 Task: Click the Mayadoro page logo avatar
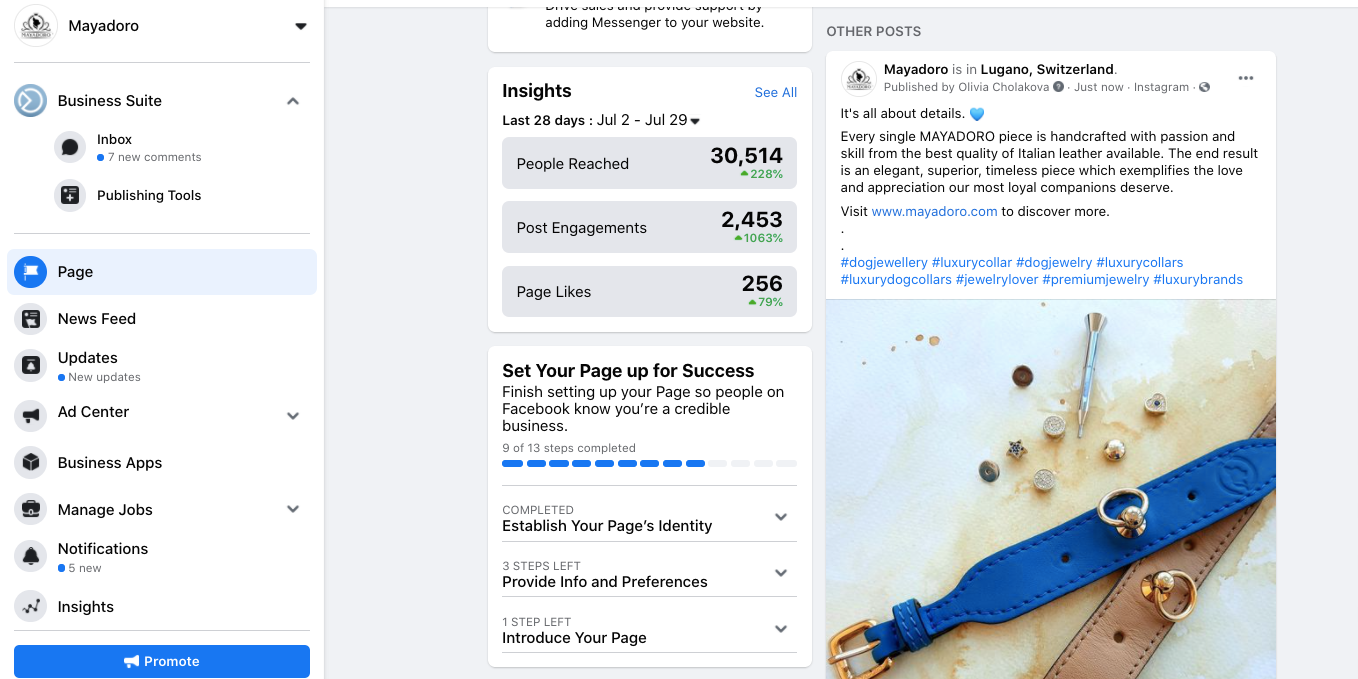tap(36, 26)
